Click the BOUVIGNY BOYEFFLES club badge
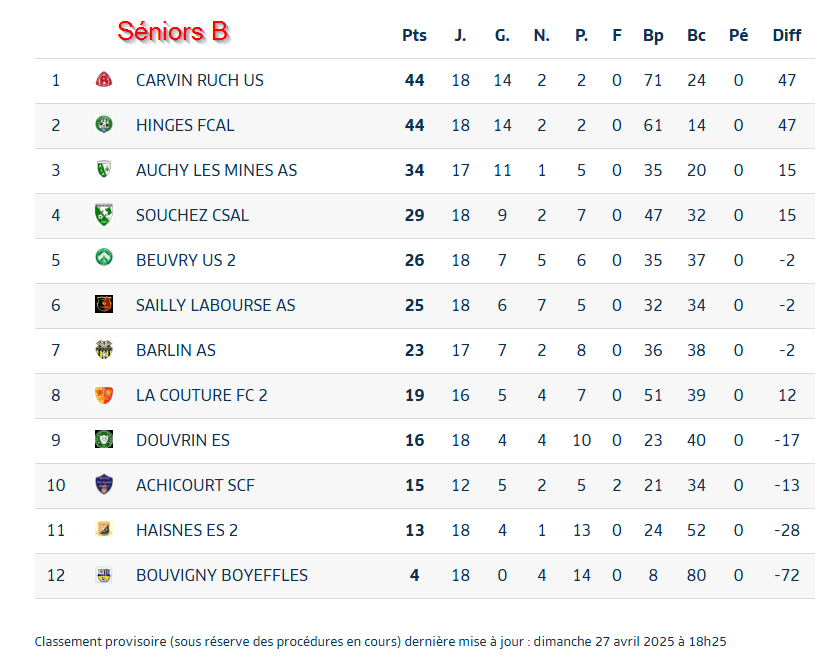The width and height of the screenshot is (829, 664). pos(104,575)
